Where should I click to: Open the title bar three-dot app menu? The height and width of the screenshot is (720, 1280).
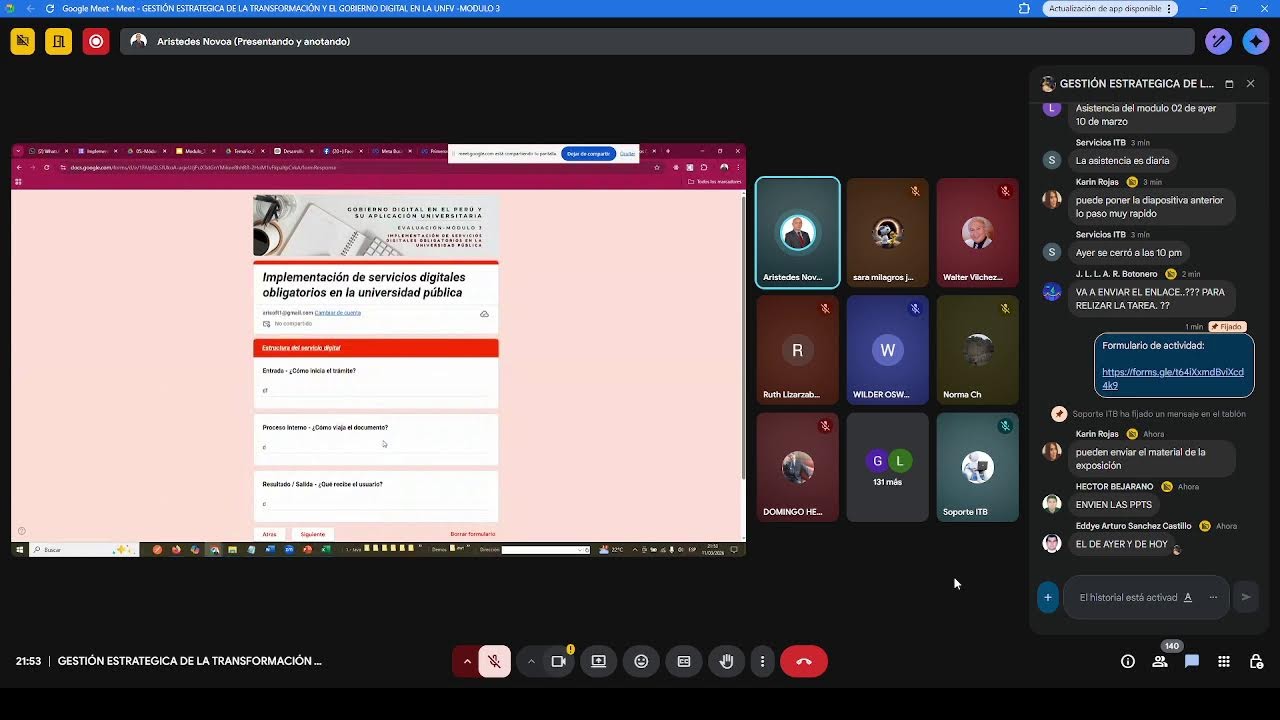point(1168,9)
